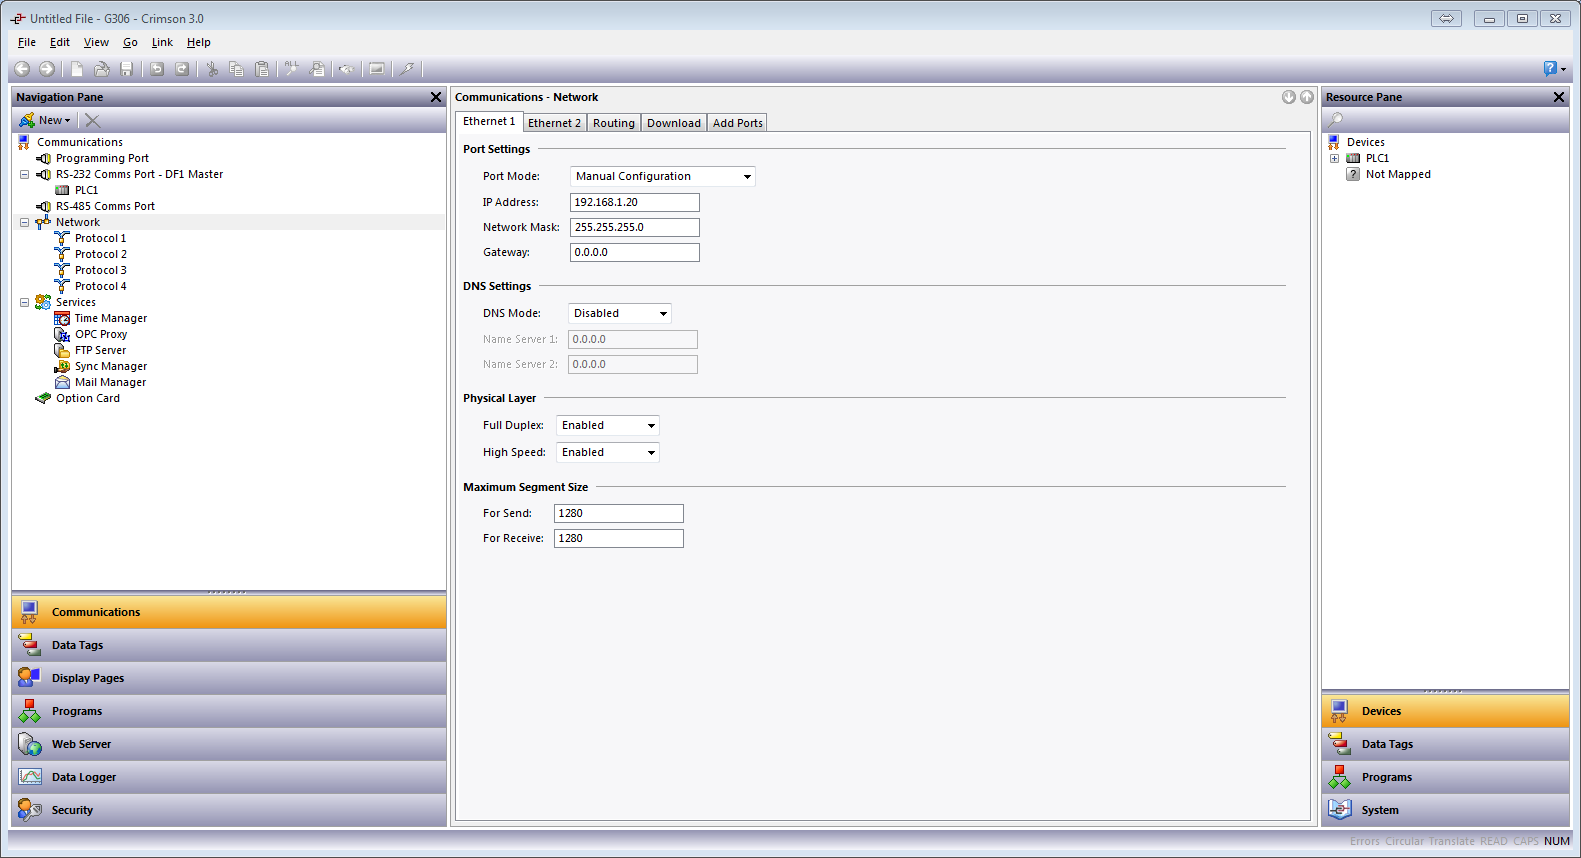Screen dimensions: 1581x858
Task: Open the Security section
Action: (x=229, y=810)
